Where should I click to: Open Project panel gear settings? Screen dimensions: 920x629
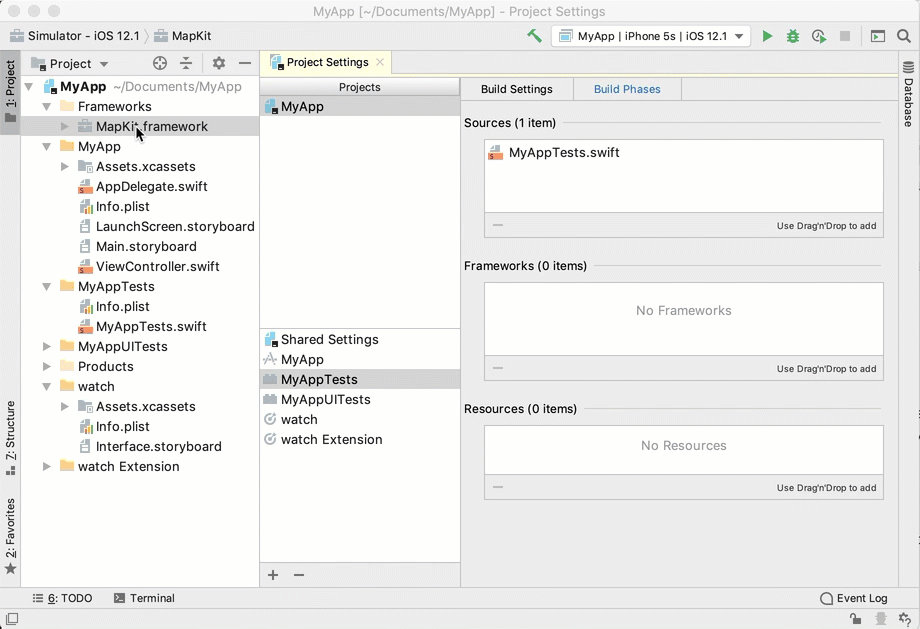point(218,63)
